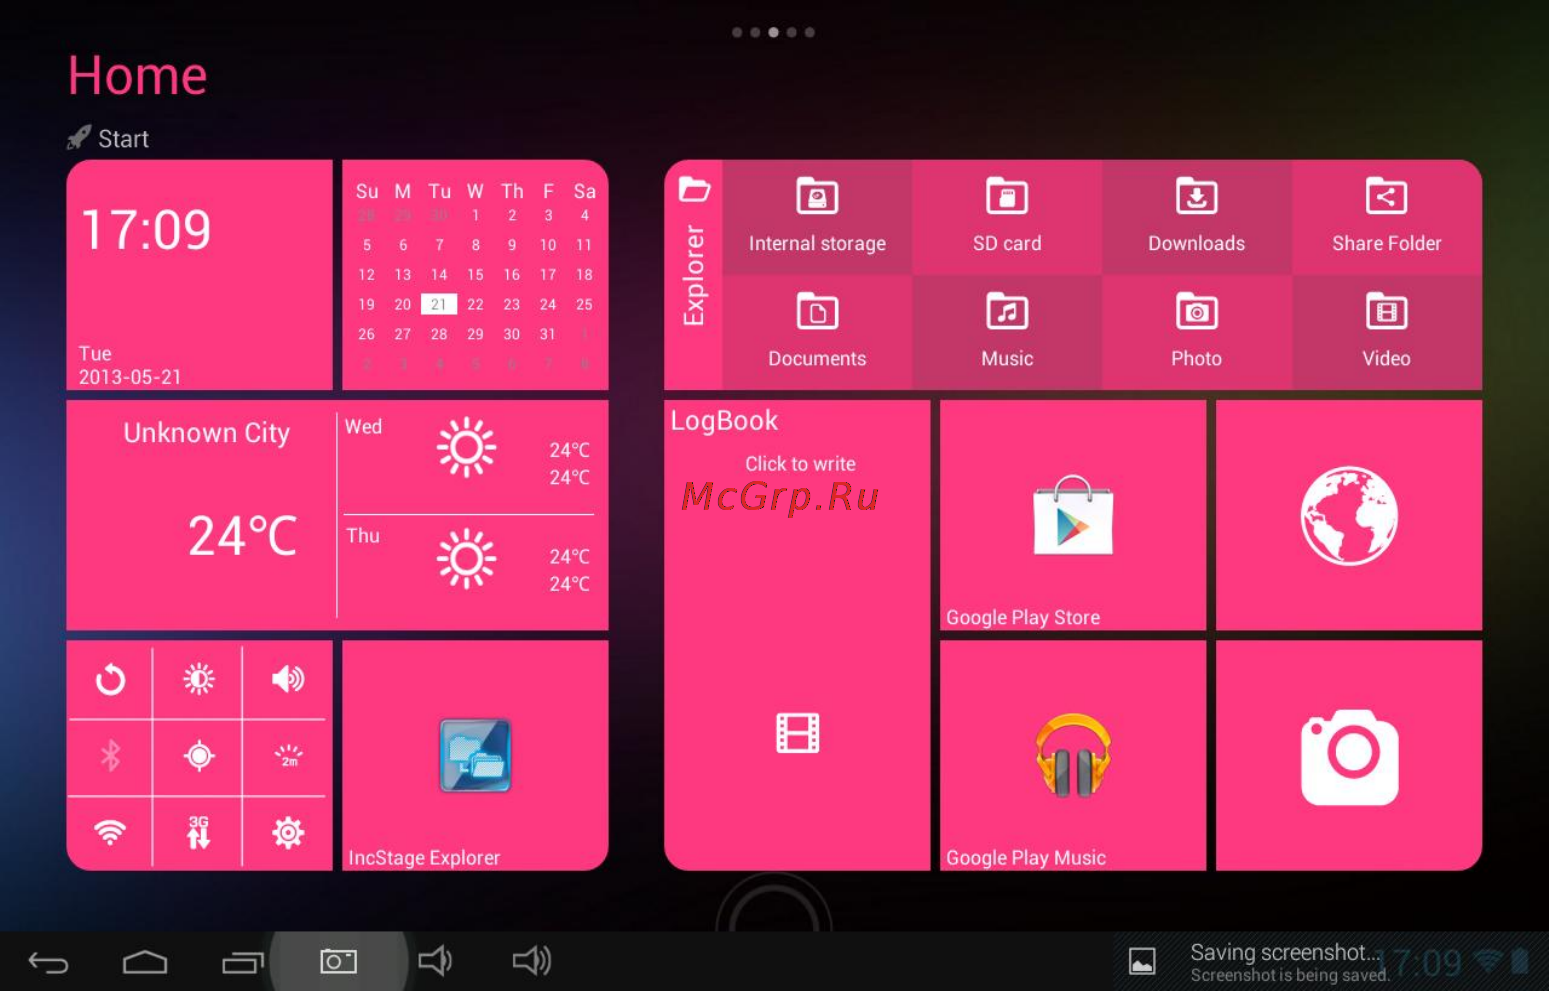Toggle 2m screen timeout setting
This screenshot has height=991, width=1549.
click(288, 756)
